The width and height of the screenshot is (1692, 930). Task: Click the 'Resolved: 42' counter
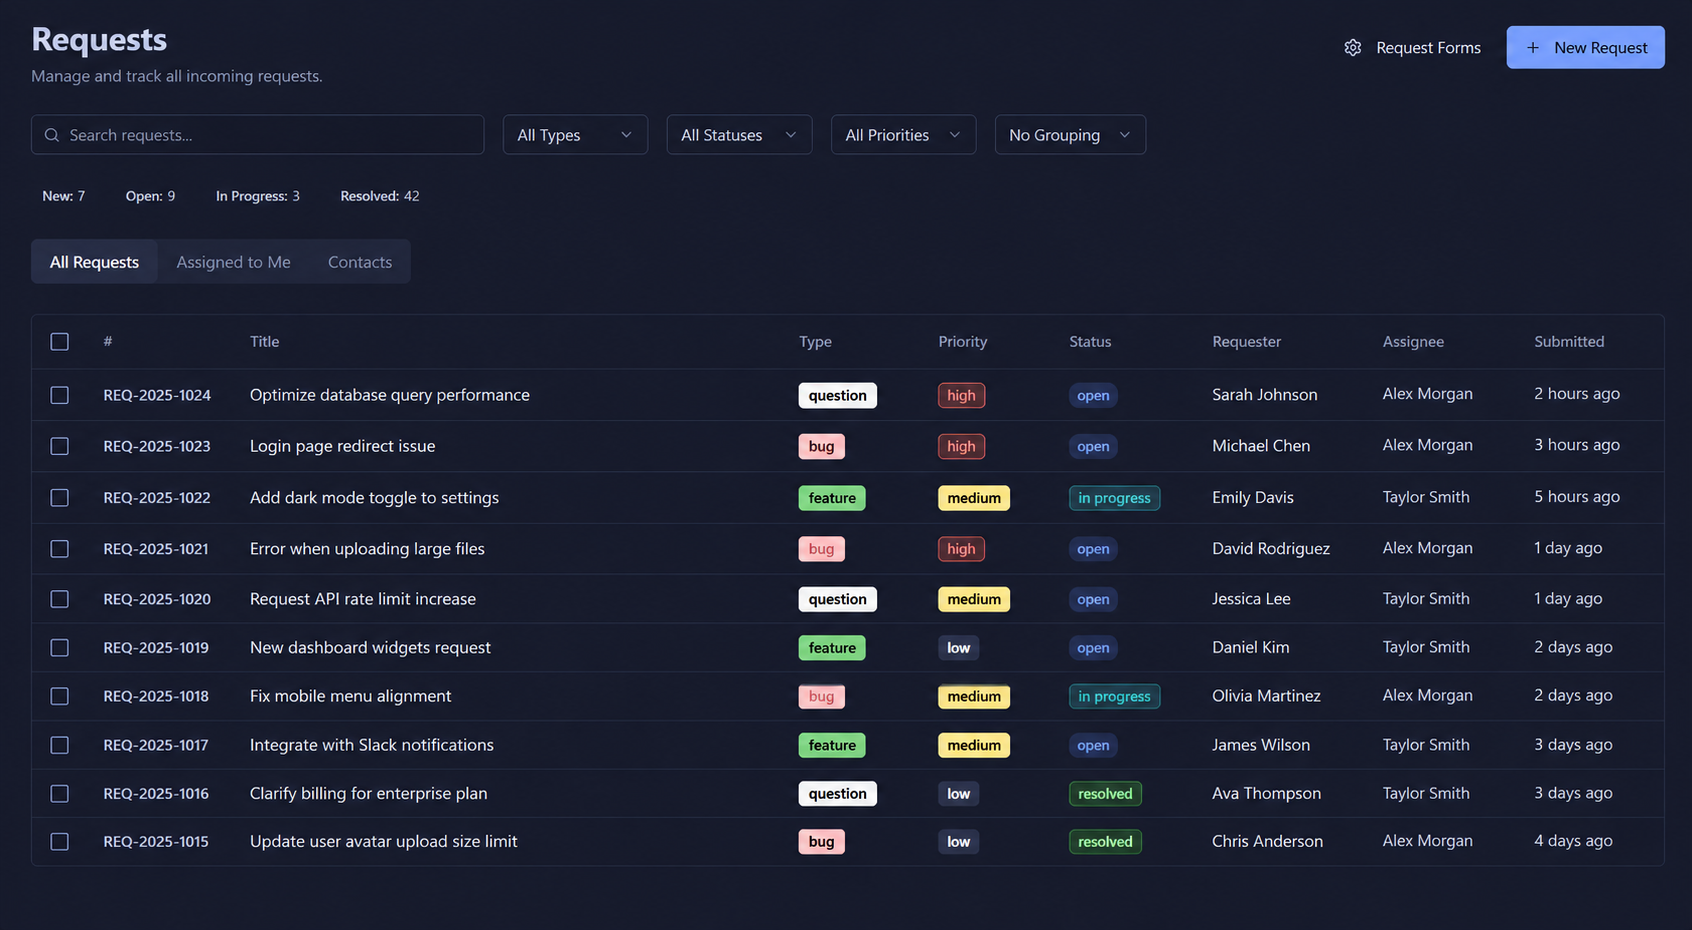380,196
